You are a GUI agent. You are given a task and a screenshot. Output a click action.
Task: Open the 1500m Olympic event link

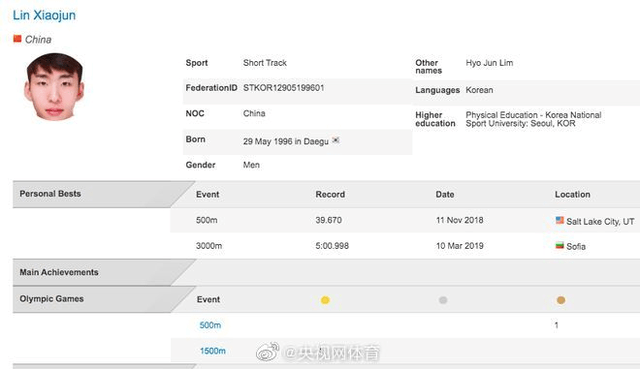click(212, 351)
